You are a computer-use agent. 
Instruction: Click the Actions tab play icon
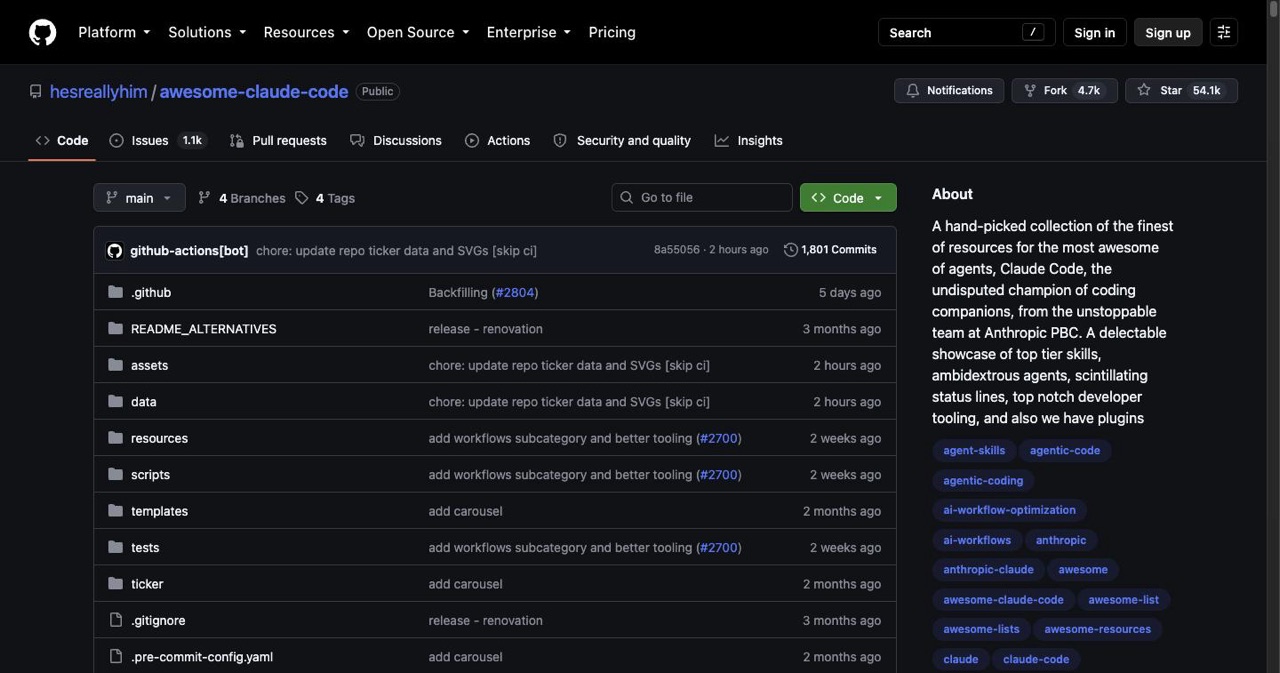pos(472,141)
